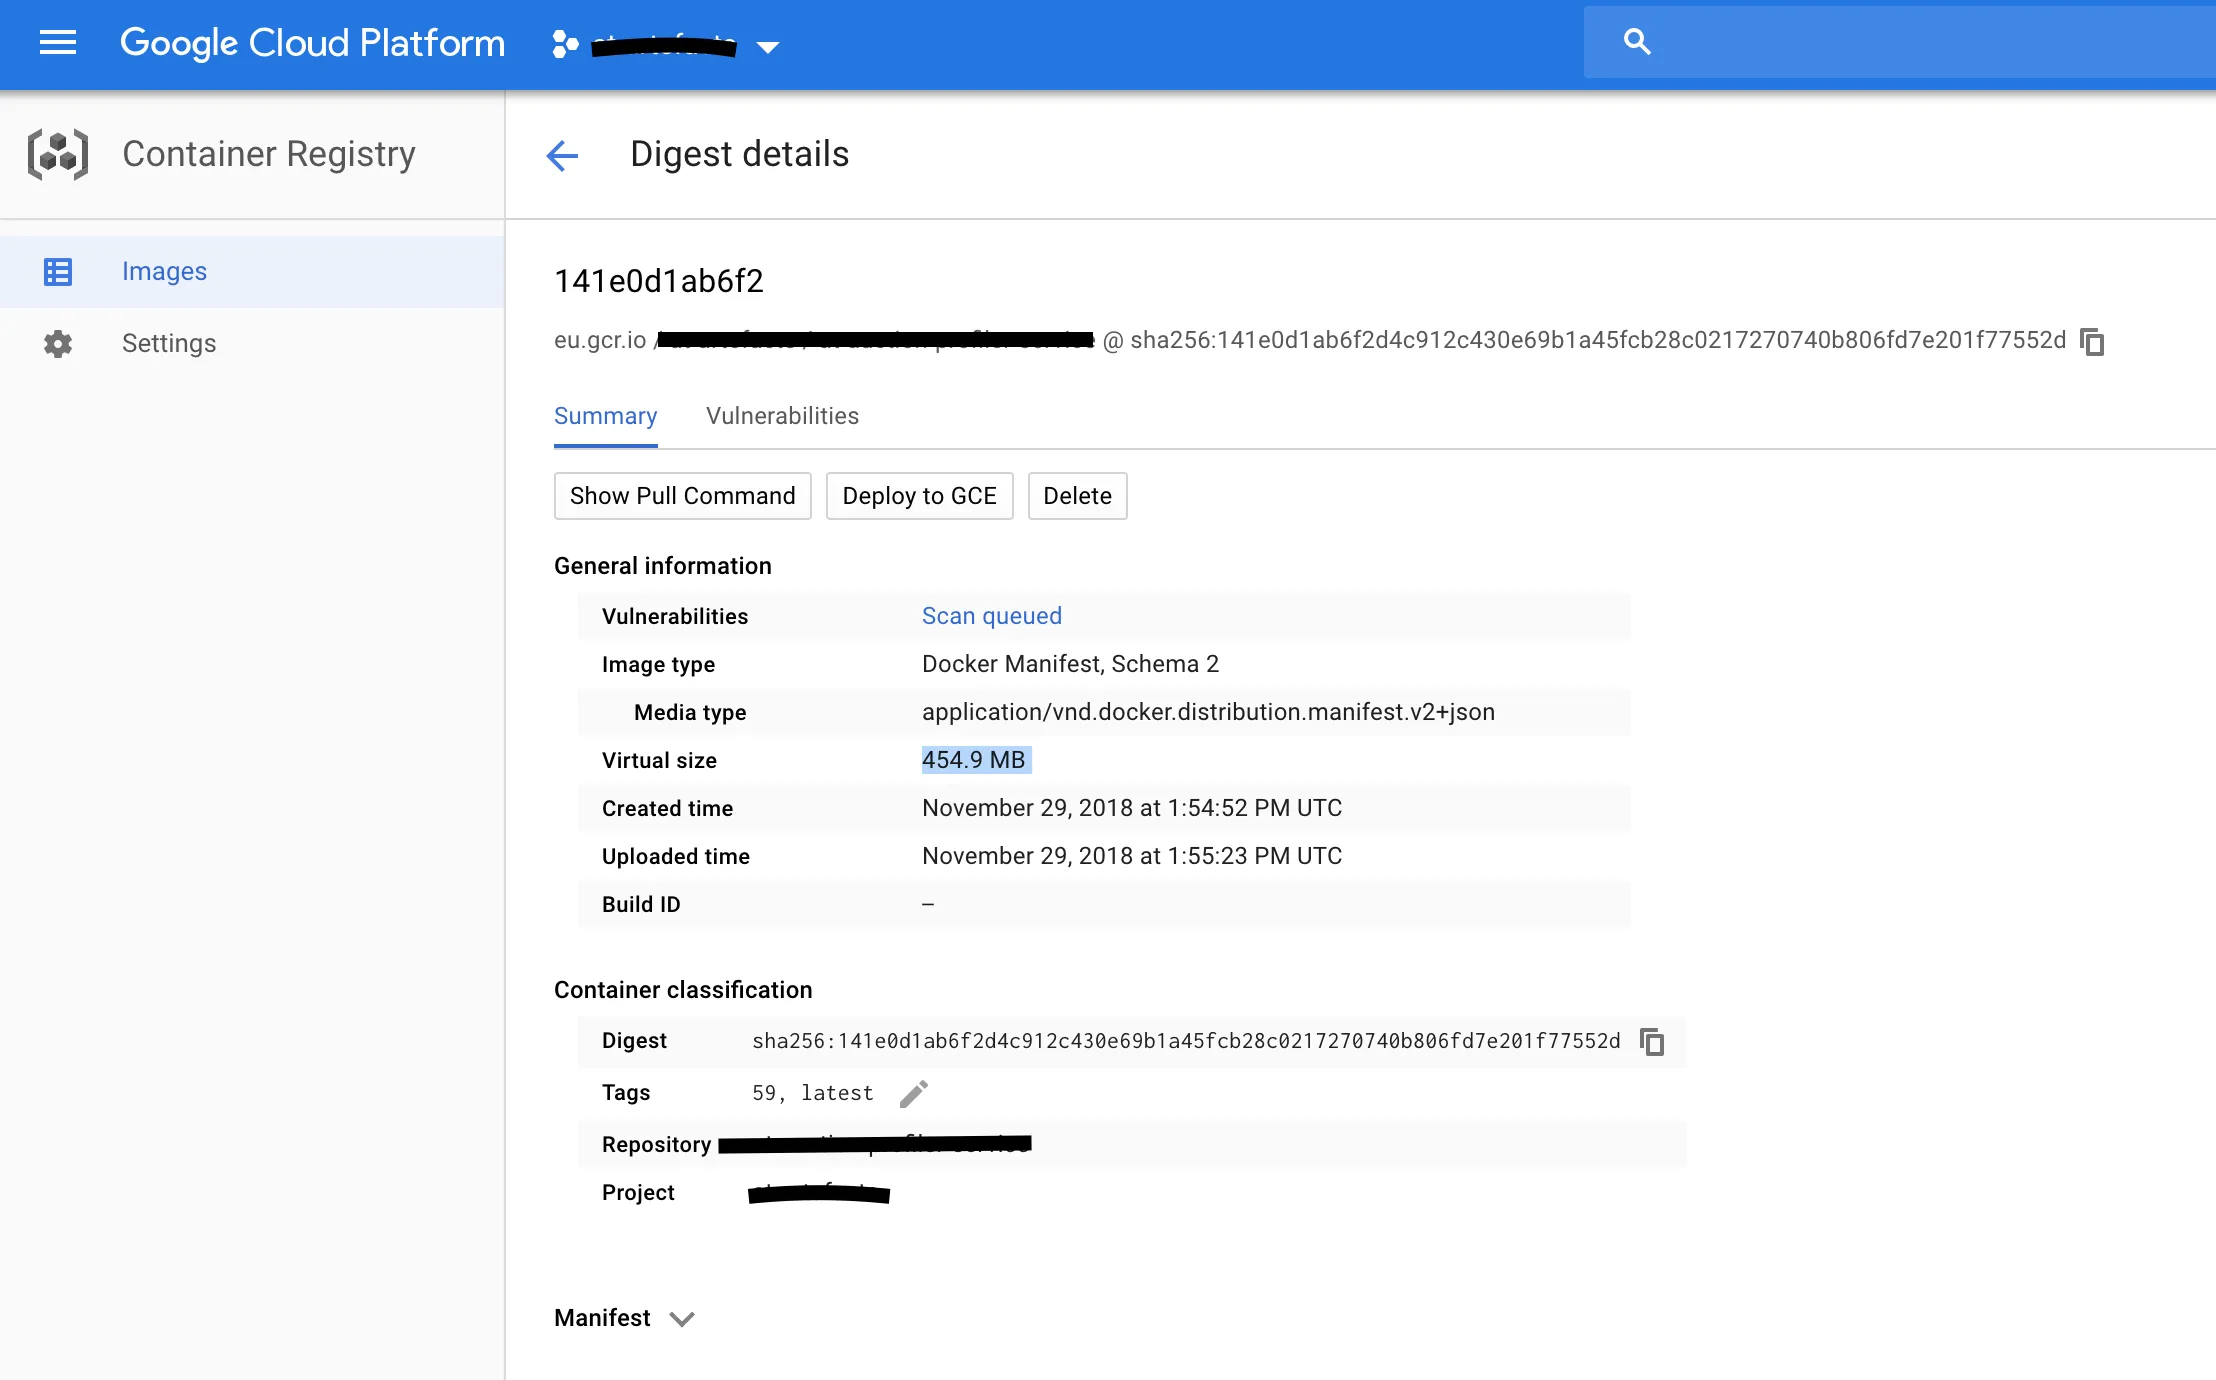2216x1380 pixels.
Task: Open the Scan queued link
Action: point(991,616)
